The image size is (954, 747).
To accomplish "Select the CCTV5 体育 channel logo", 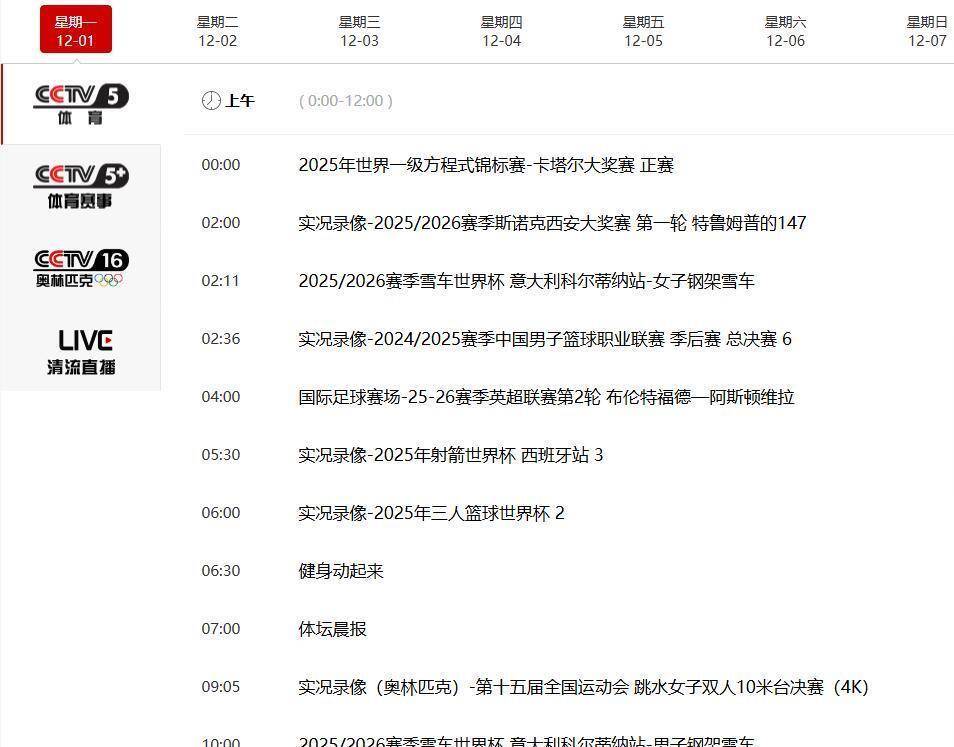I will click(x=81, y=104).
